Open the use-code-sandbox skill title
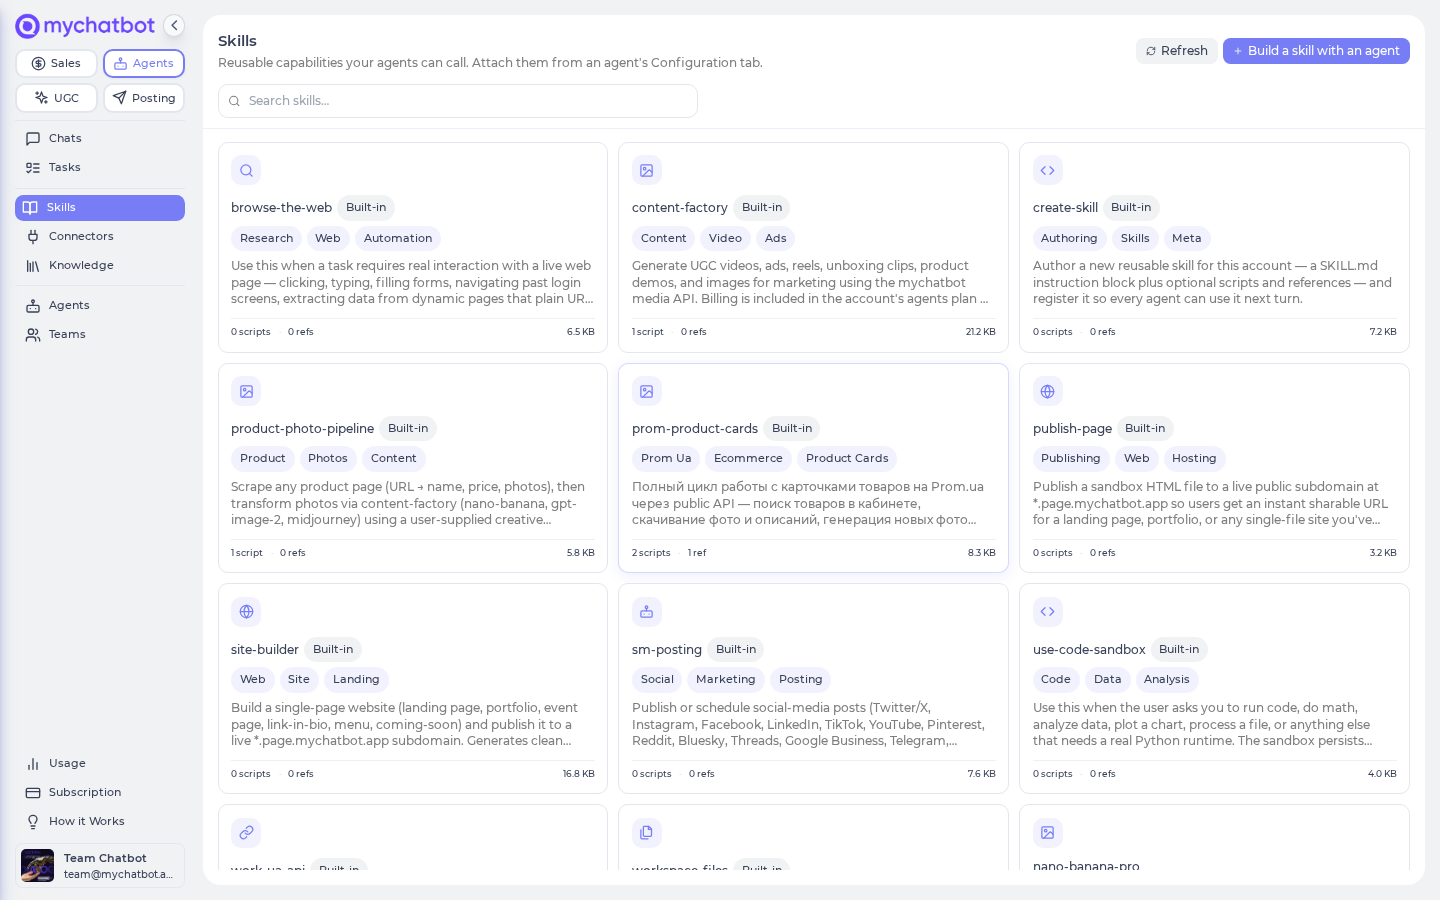The image size is (1440, 900). 1089,650
